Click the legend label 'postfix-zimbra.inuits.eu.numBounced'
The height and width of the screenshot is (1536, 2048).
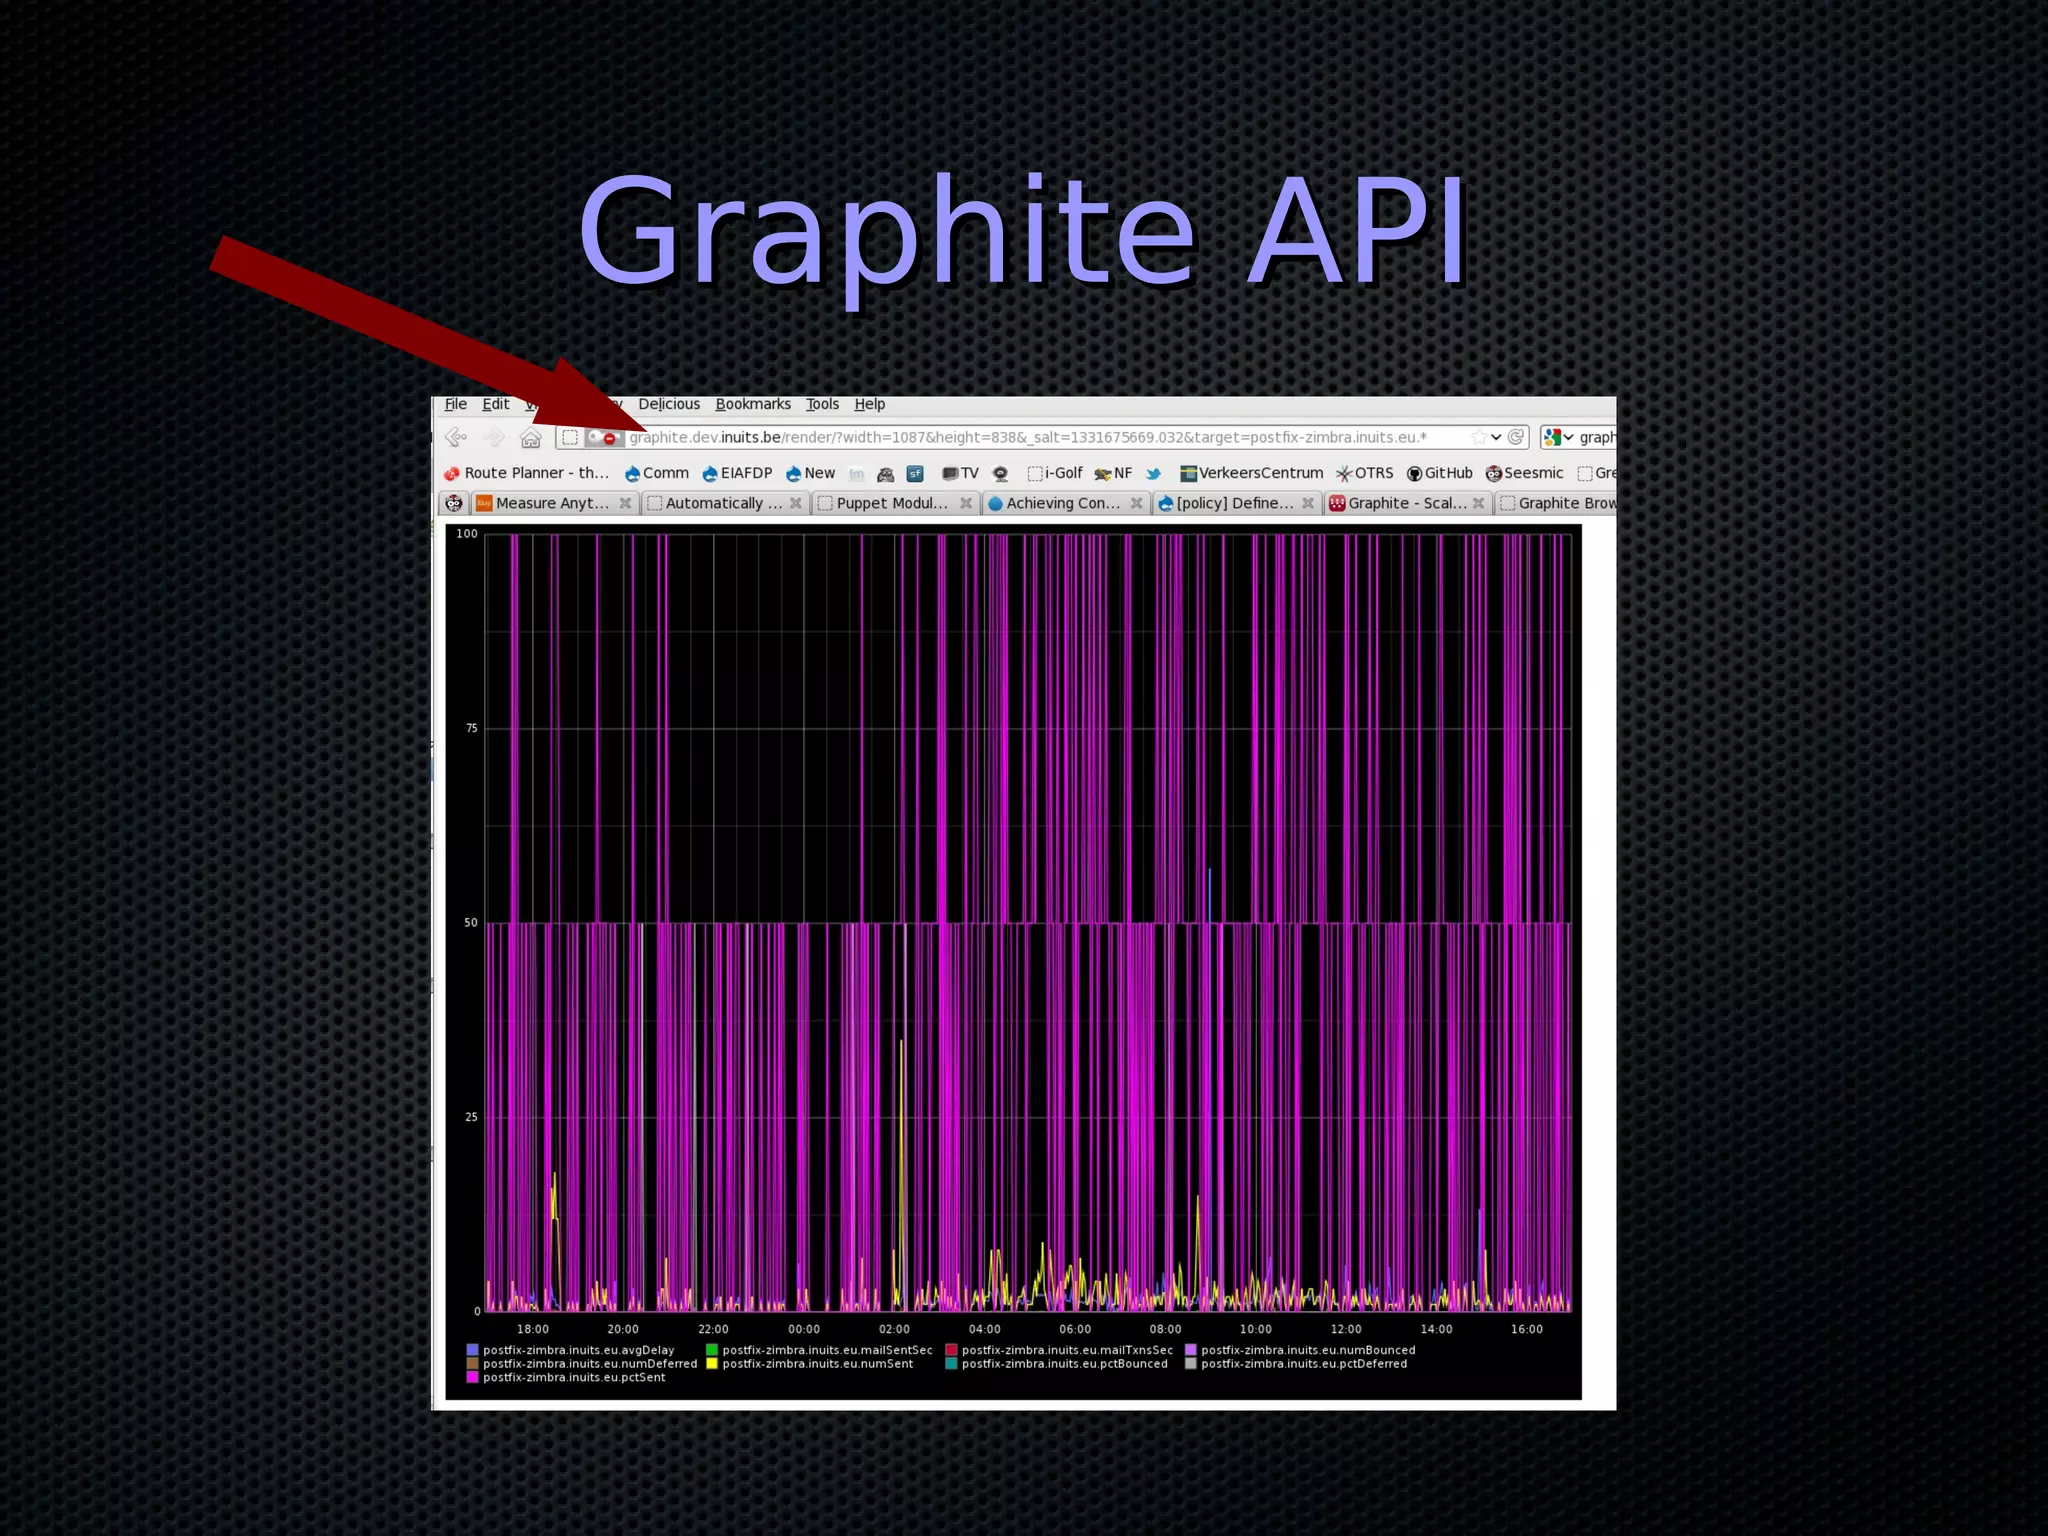click(1308, 1350)
